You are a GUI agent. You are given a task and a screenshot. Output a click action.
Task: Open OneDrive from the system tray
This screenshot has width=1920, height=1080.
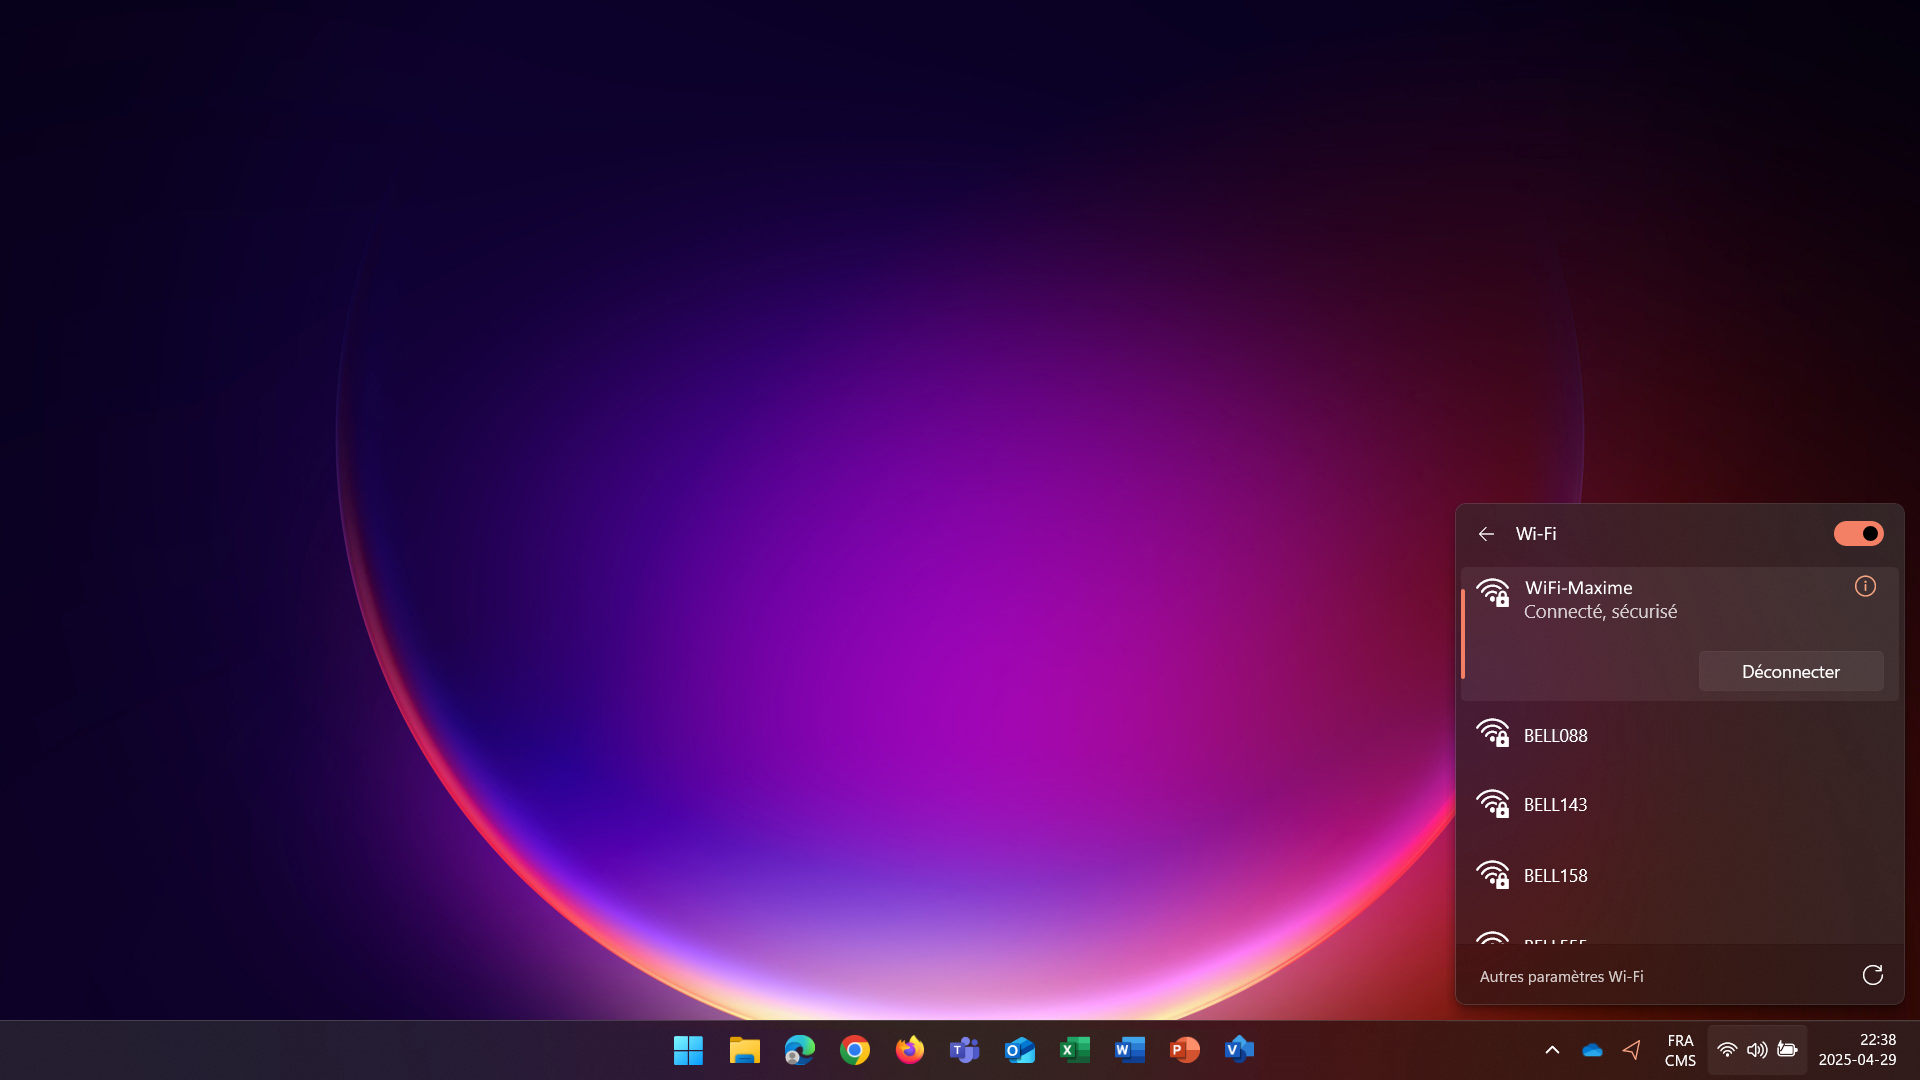point(1592,1050)
